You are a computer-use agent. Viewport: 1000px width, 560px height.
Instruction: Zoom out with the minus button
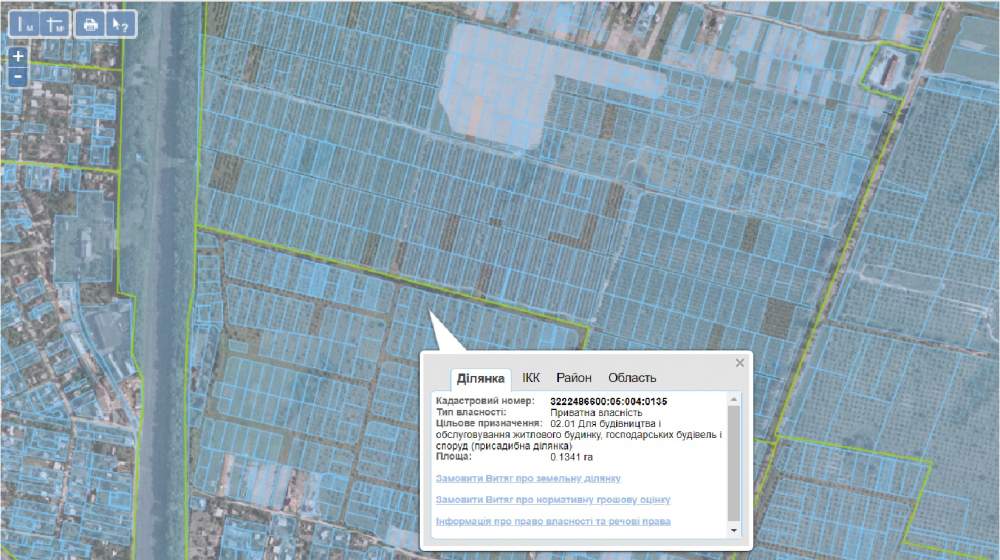pos(18,77)
